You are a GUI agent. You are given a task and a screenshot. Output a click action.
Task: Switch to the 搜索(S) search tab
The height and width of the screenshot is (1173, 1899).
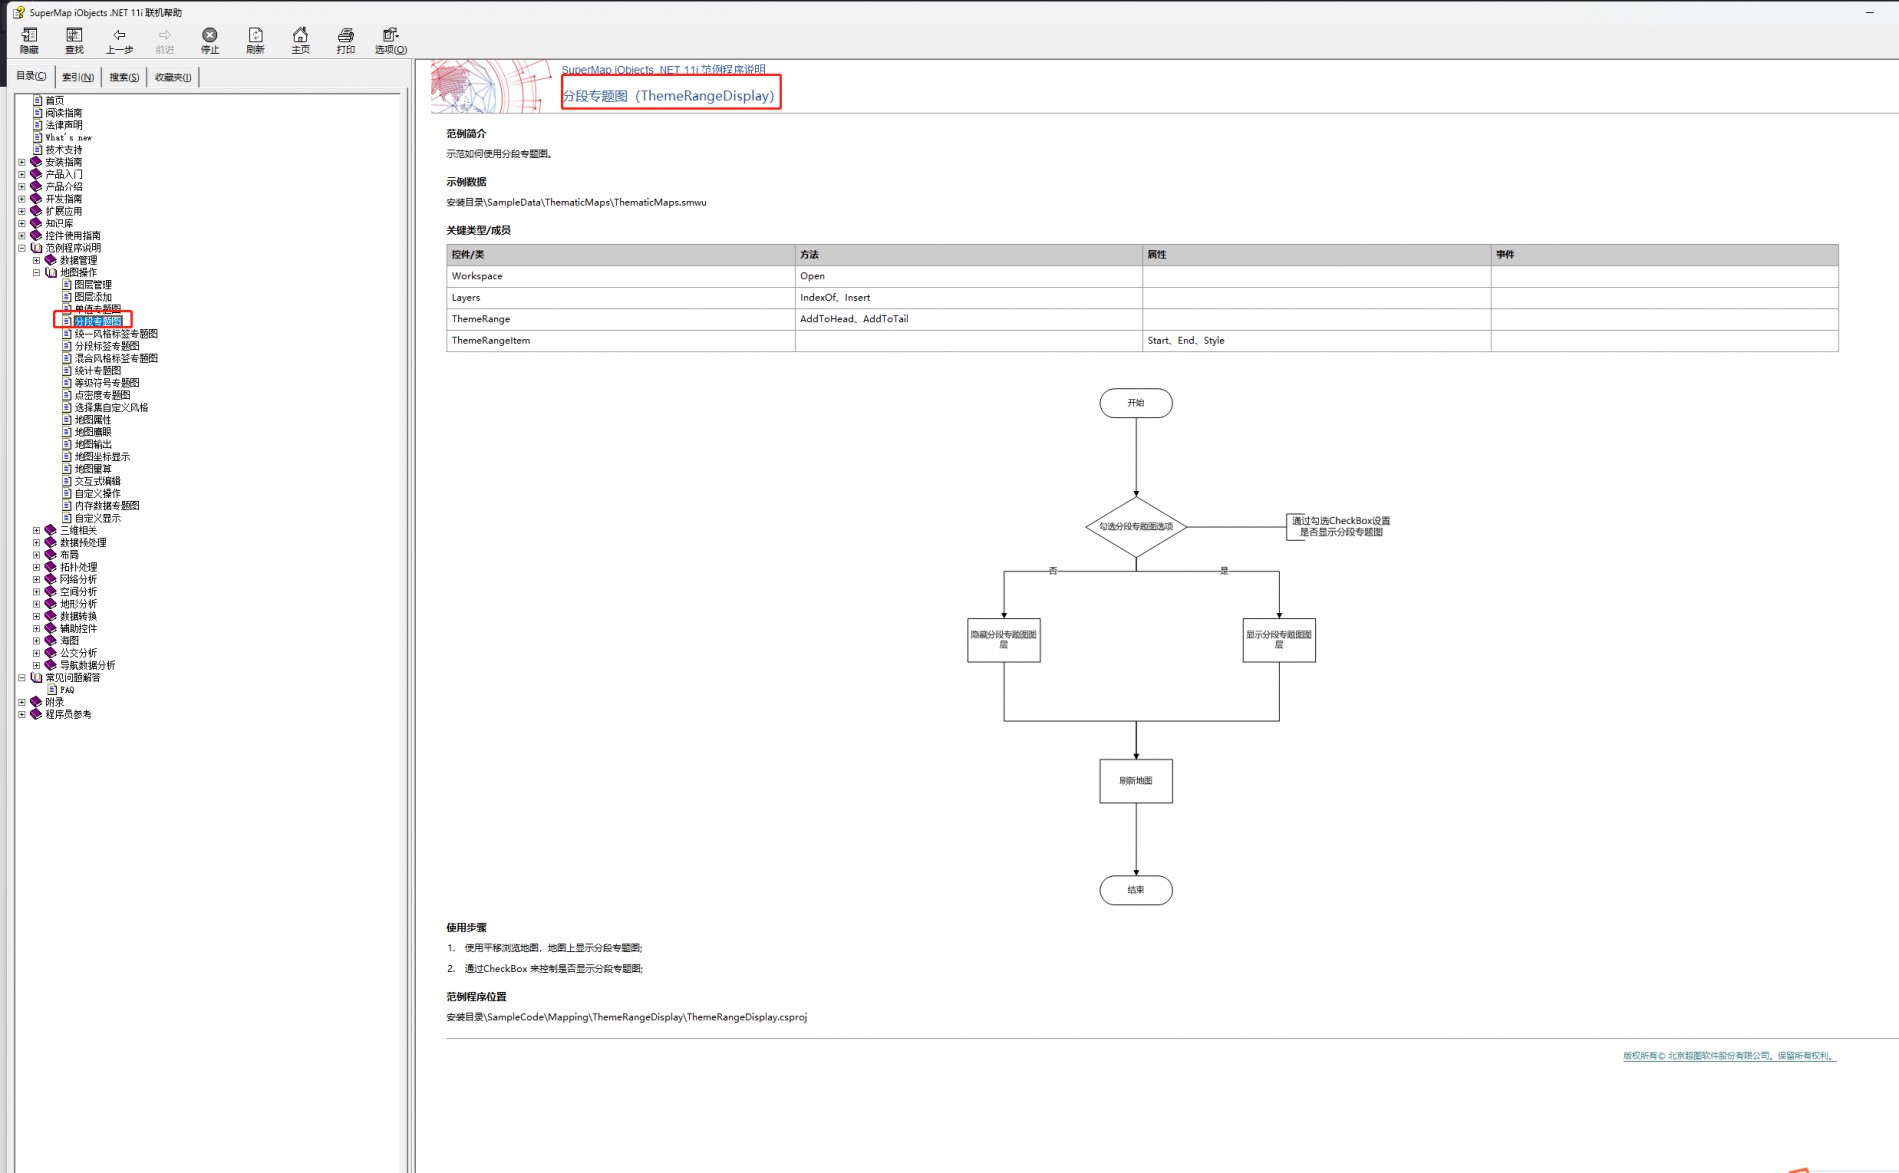click(x=124, y=77)
